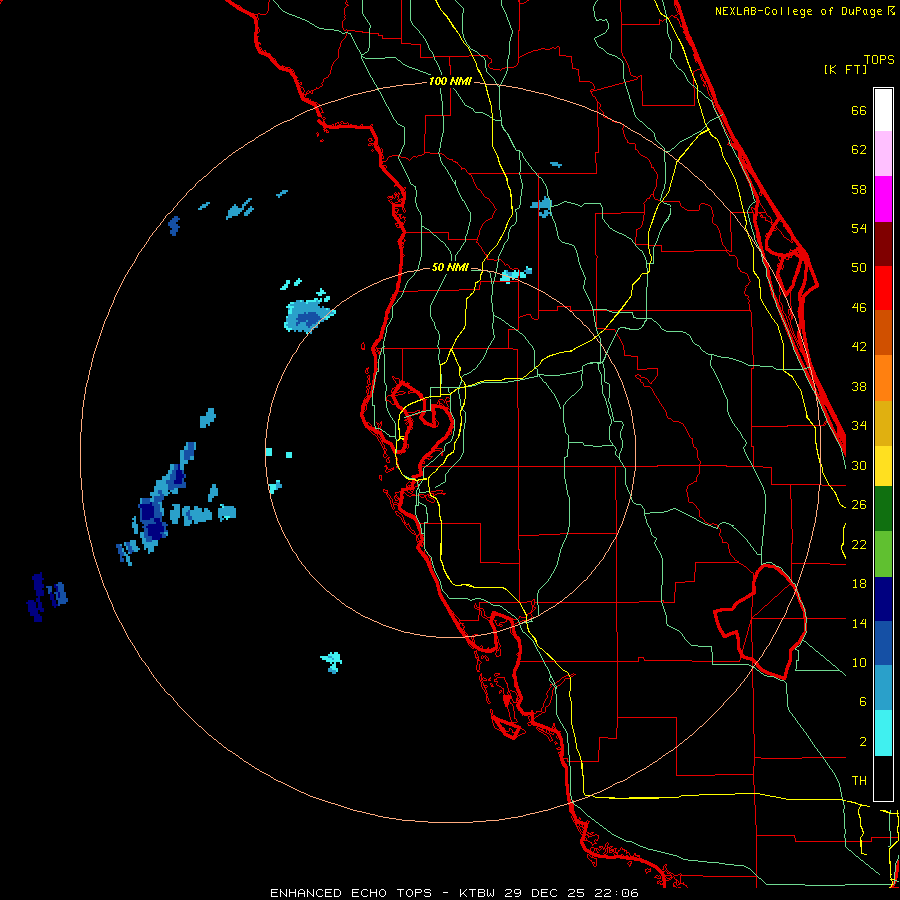Click the 6 legend value

[x=862, y=702]
